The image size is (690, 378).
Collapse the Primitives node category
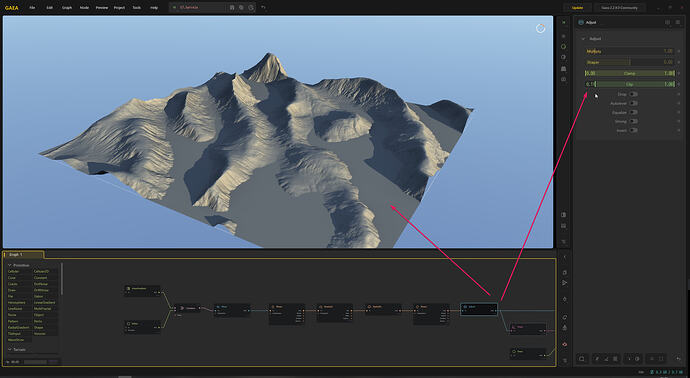(x=10, y=265)
